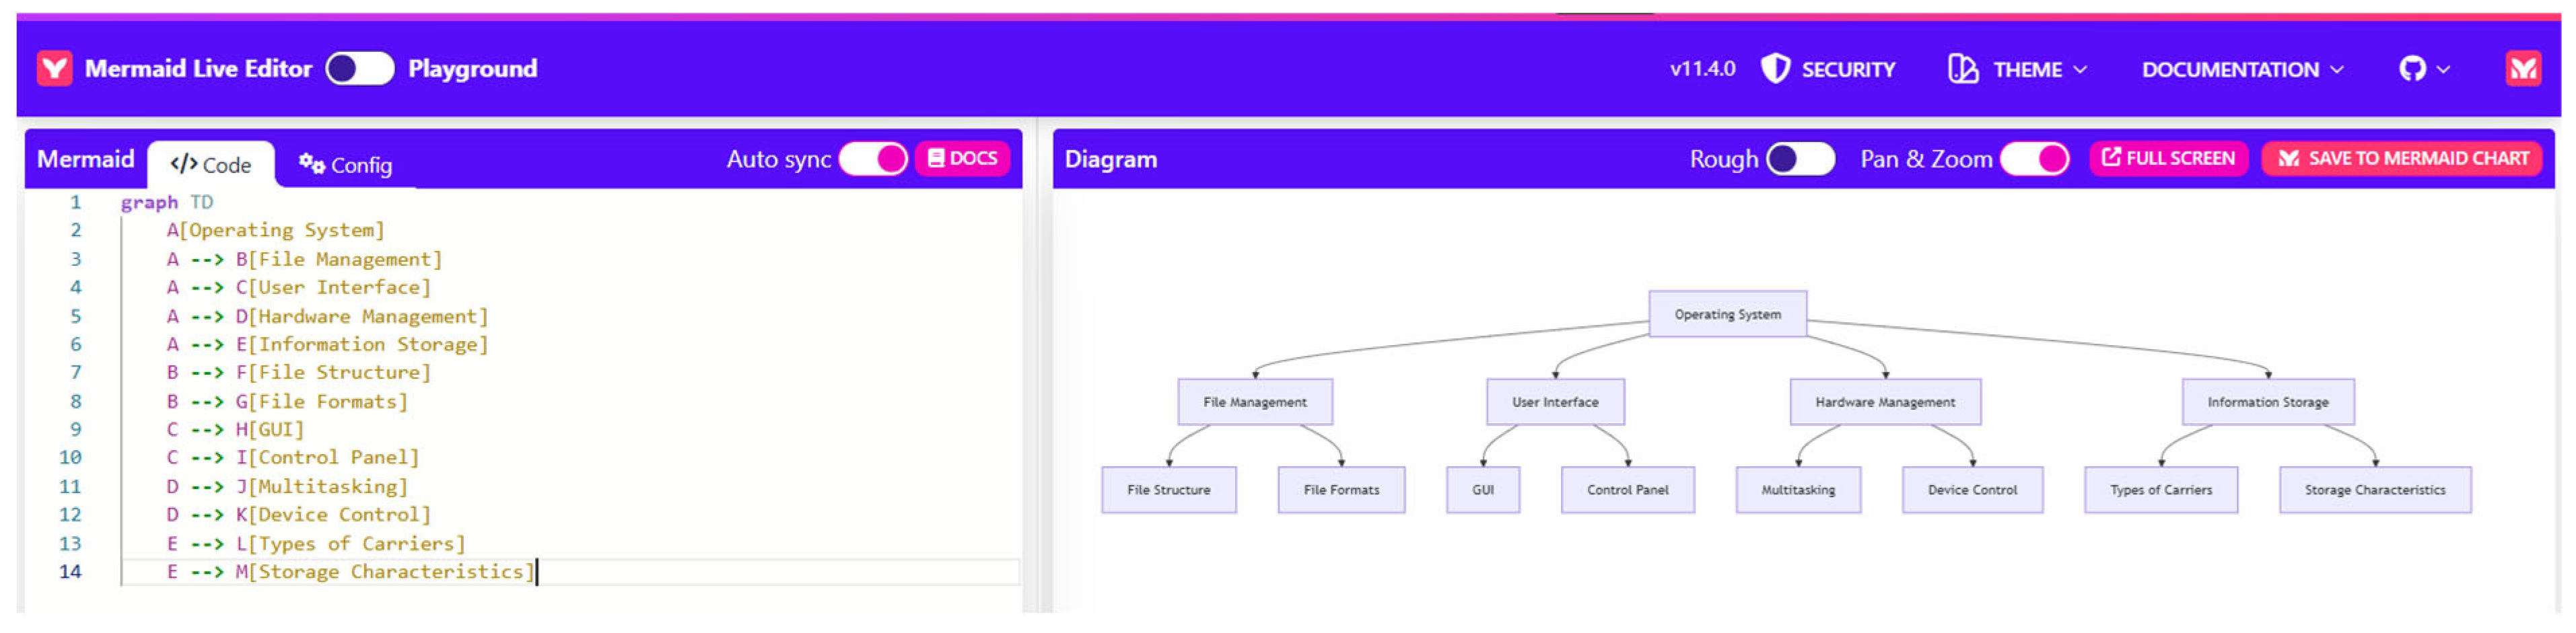
Task: Click the Information Storage diagram node
Action: [2267, 402]
